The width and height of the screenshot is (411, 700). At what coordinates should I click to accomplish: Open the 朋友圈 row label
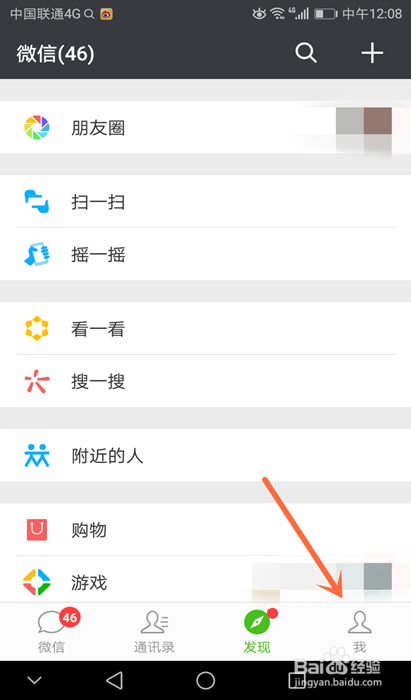98,128
